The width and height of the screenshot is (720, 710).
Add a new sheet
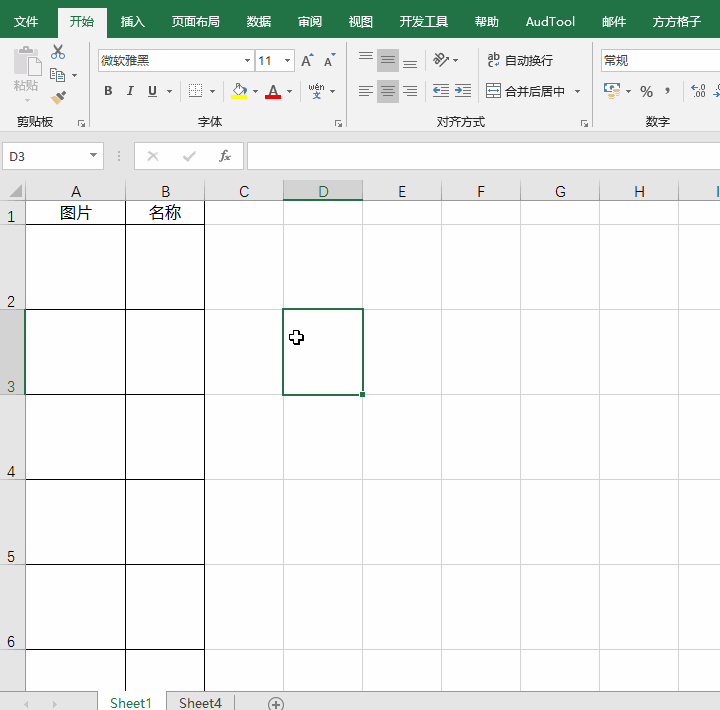pyautogui.click(x=276, y=704)
